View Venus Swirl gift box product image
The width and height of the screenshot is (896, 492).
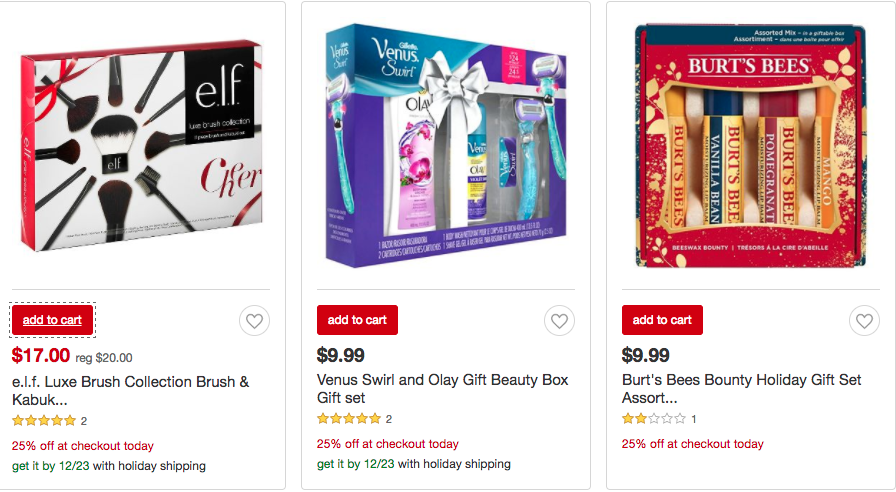(446, 146)
